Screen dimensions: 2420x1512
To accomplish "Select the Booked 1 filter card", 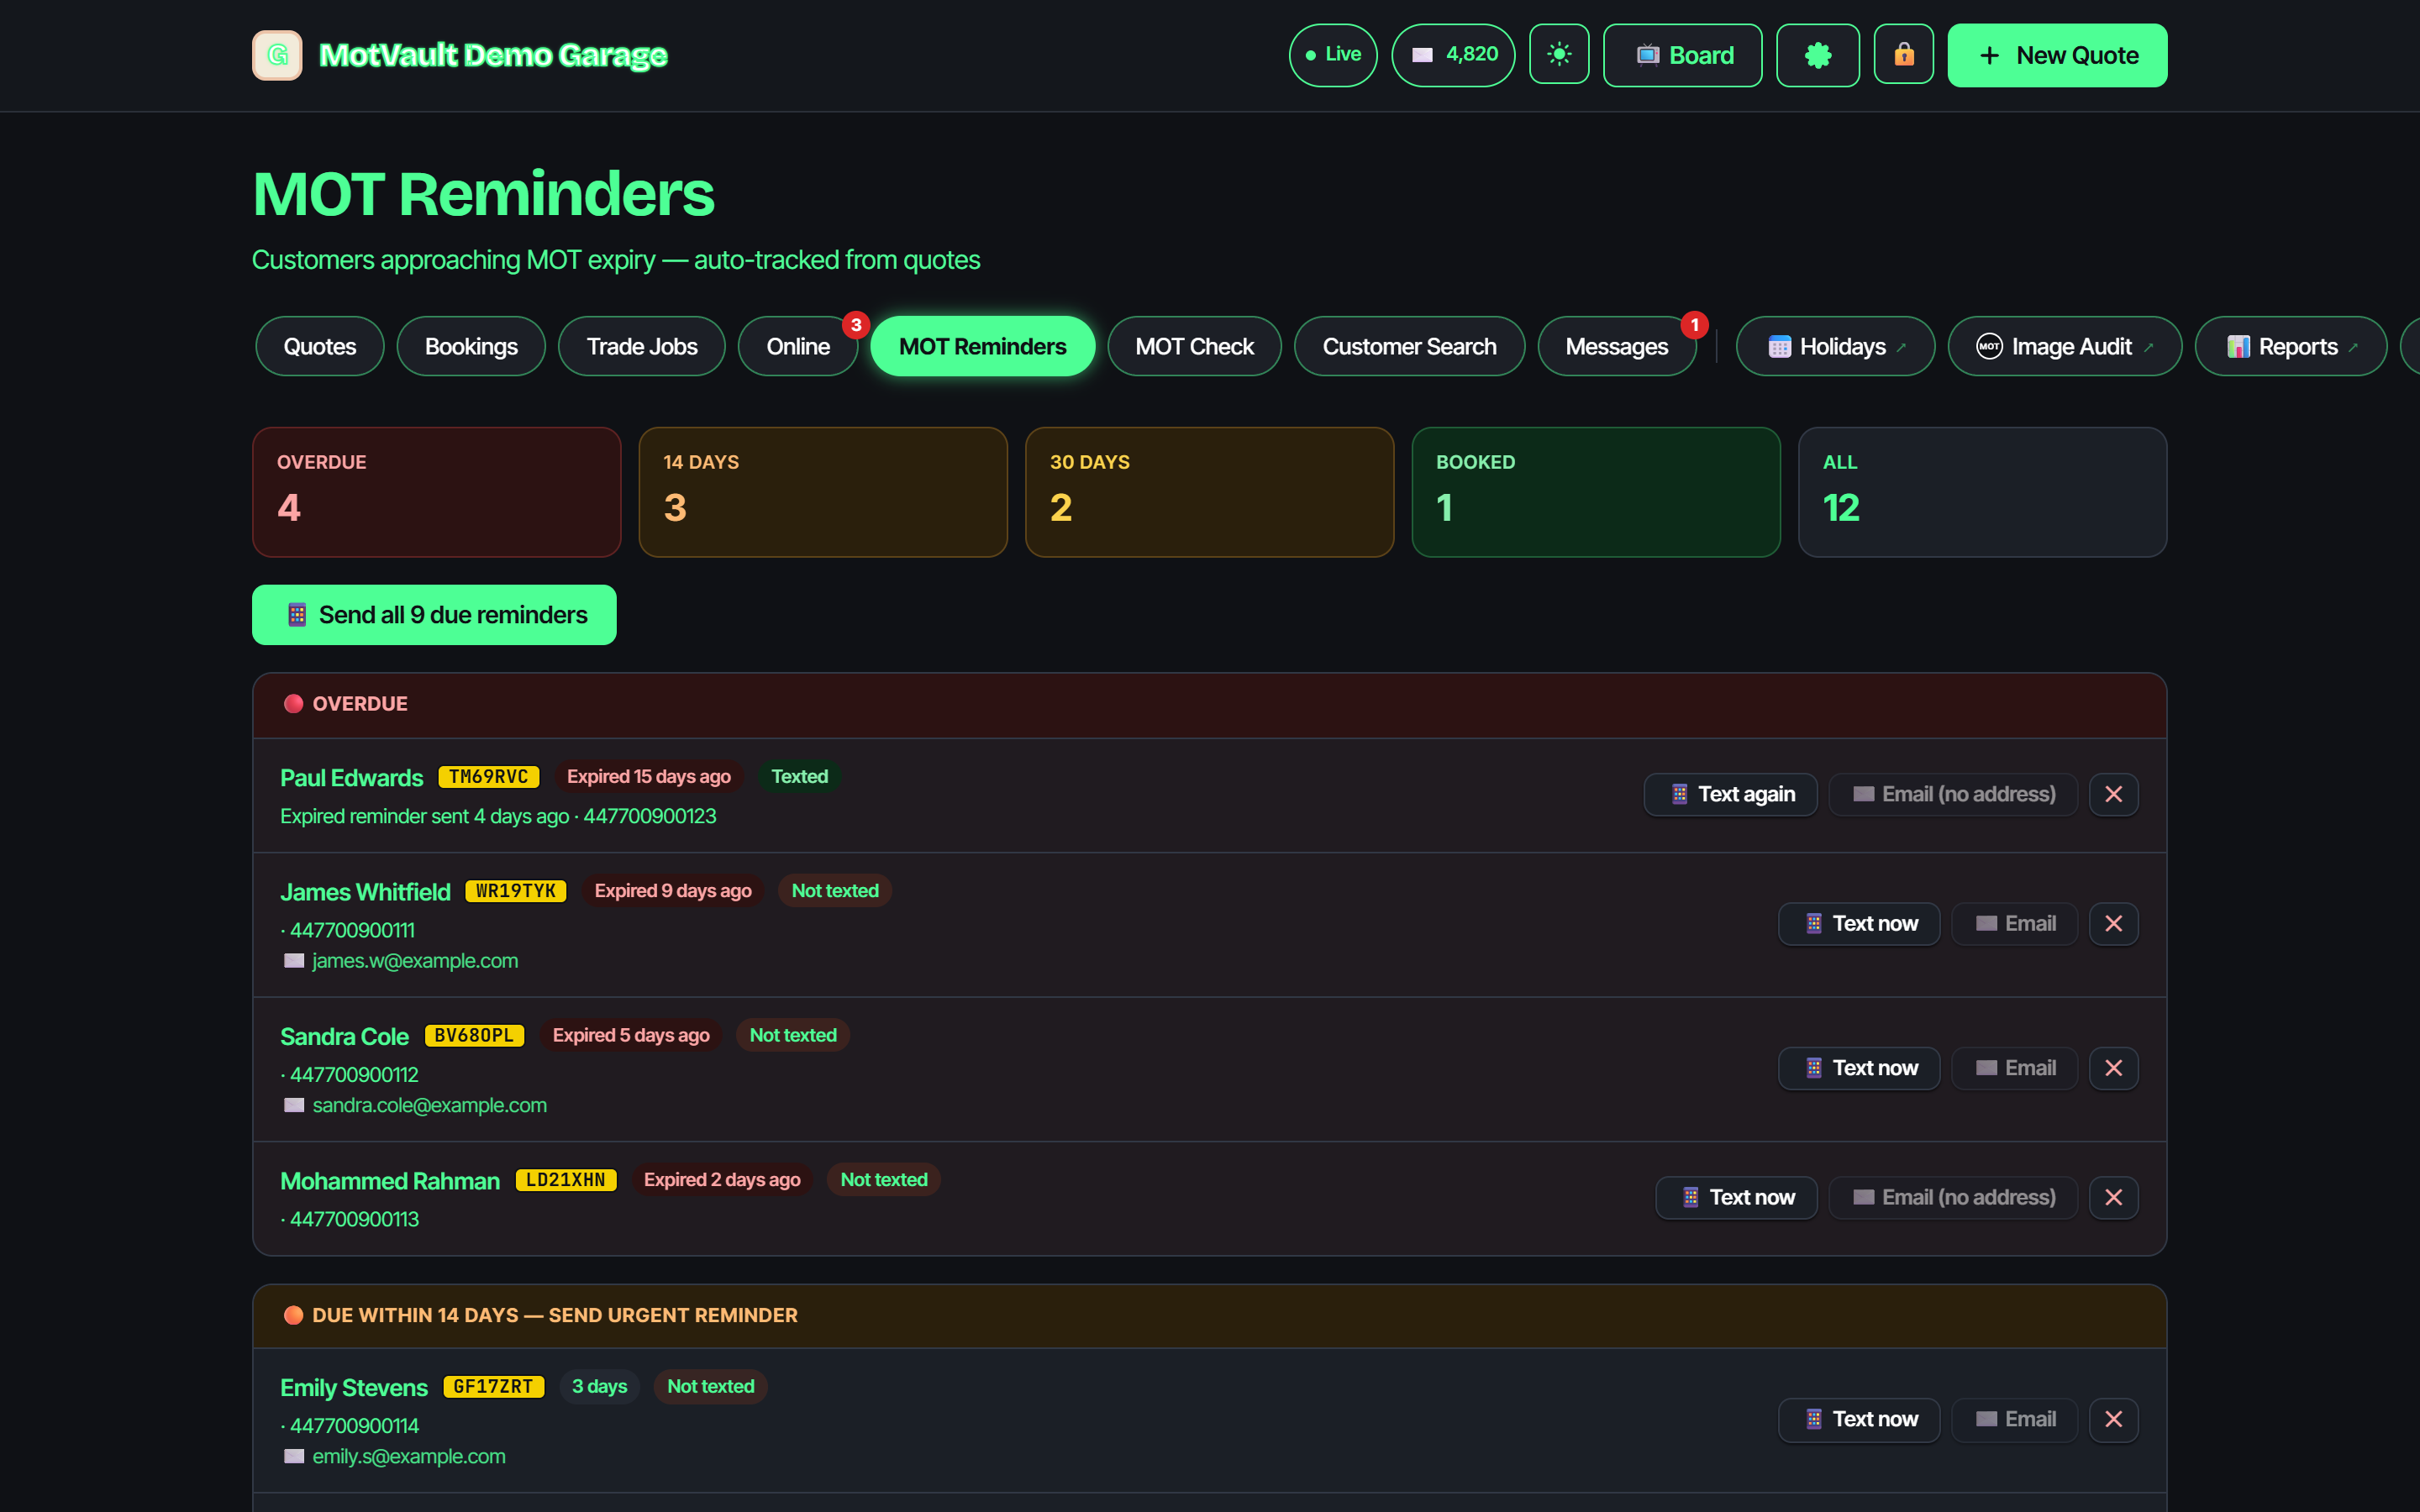I will tap(1595, 492).
